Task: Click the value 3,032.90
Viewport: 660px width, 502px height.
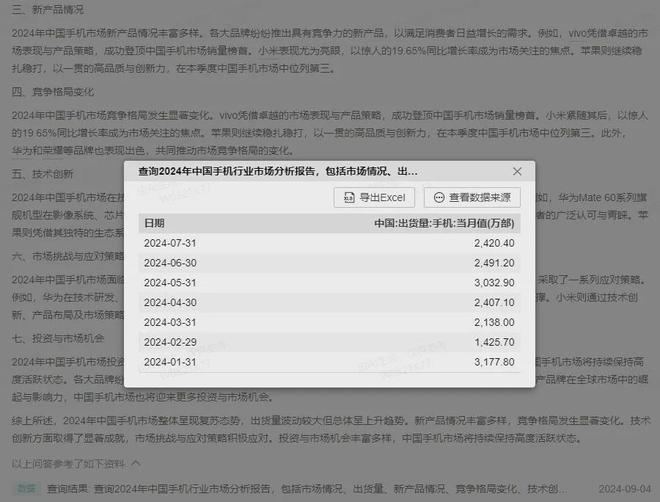Action: point(494,283)
